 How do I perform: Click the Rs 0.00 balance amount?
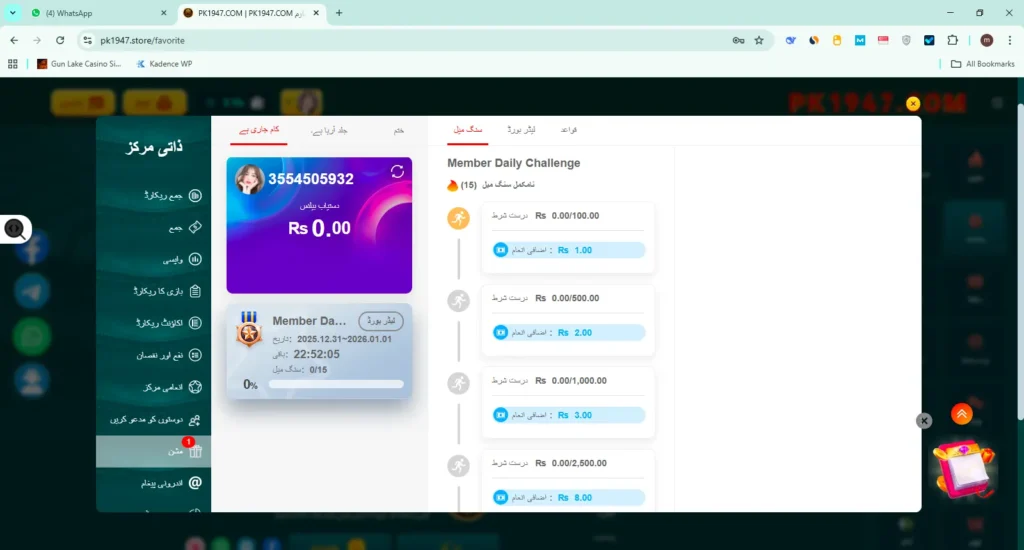pos(319,228)
